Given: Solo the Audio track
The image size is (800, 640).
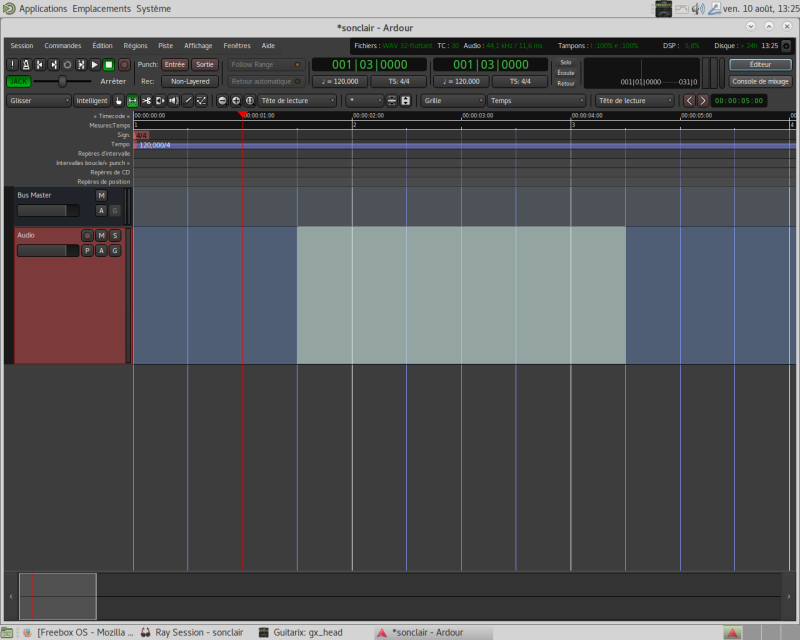Looking at the screenshot, I should (x=115, y=235).
